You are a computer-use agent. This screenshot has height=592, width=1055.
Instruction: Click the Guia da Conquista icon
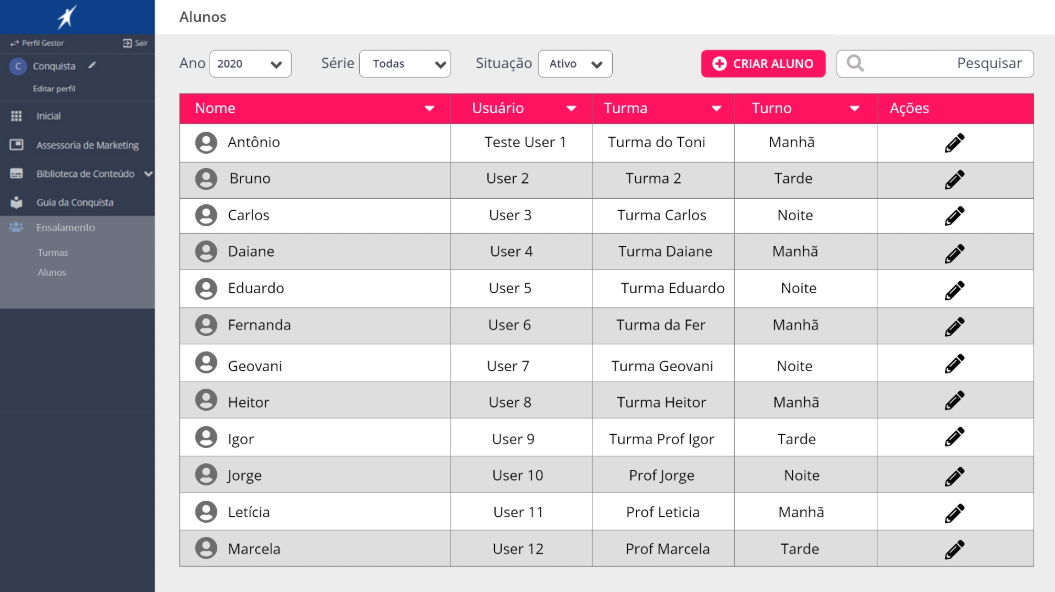tap(16, 202)
